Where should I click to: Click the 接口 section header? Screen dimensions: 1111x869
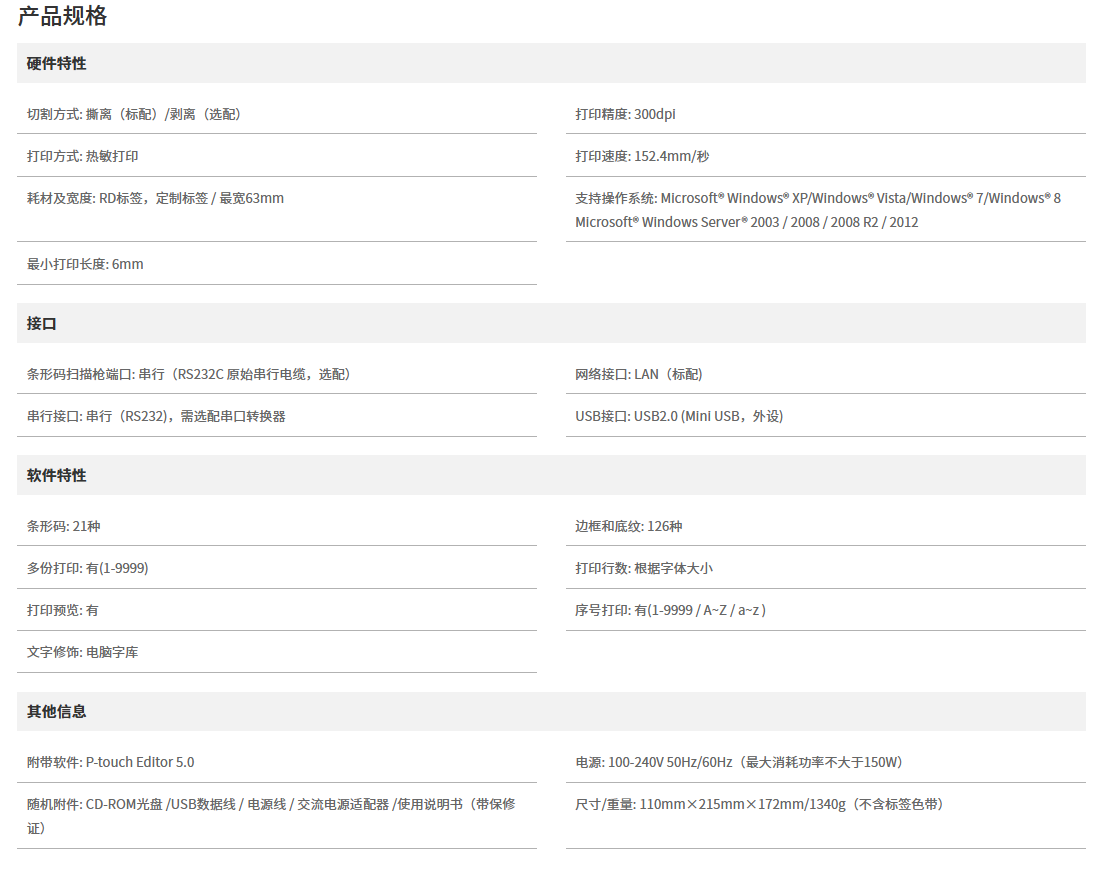tap(42, 323)
